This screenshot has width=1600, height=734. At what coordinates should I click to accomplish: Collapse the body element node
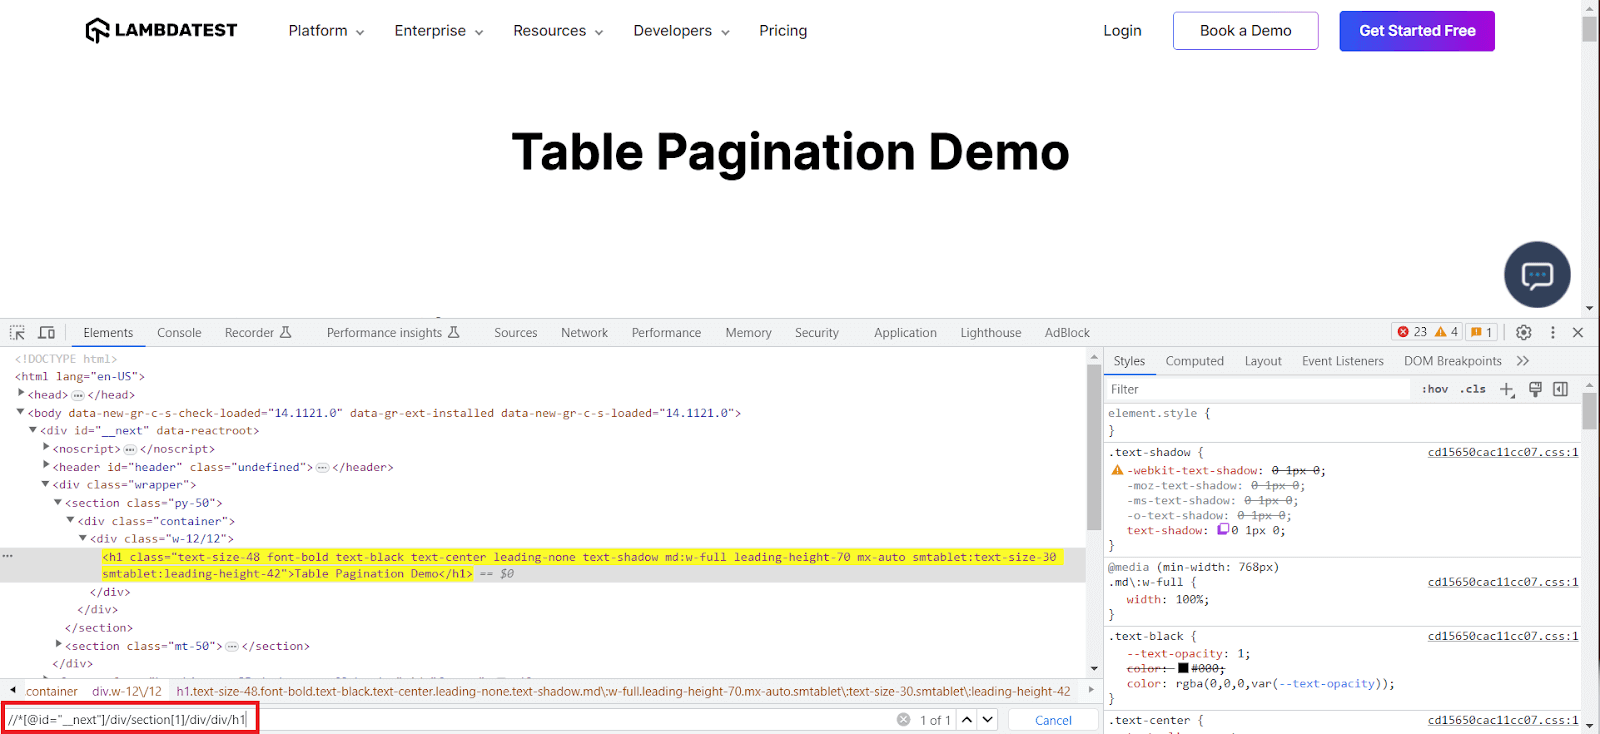(x=21, y=412)
